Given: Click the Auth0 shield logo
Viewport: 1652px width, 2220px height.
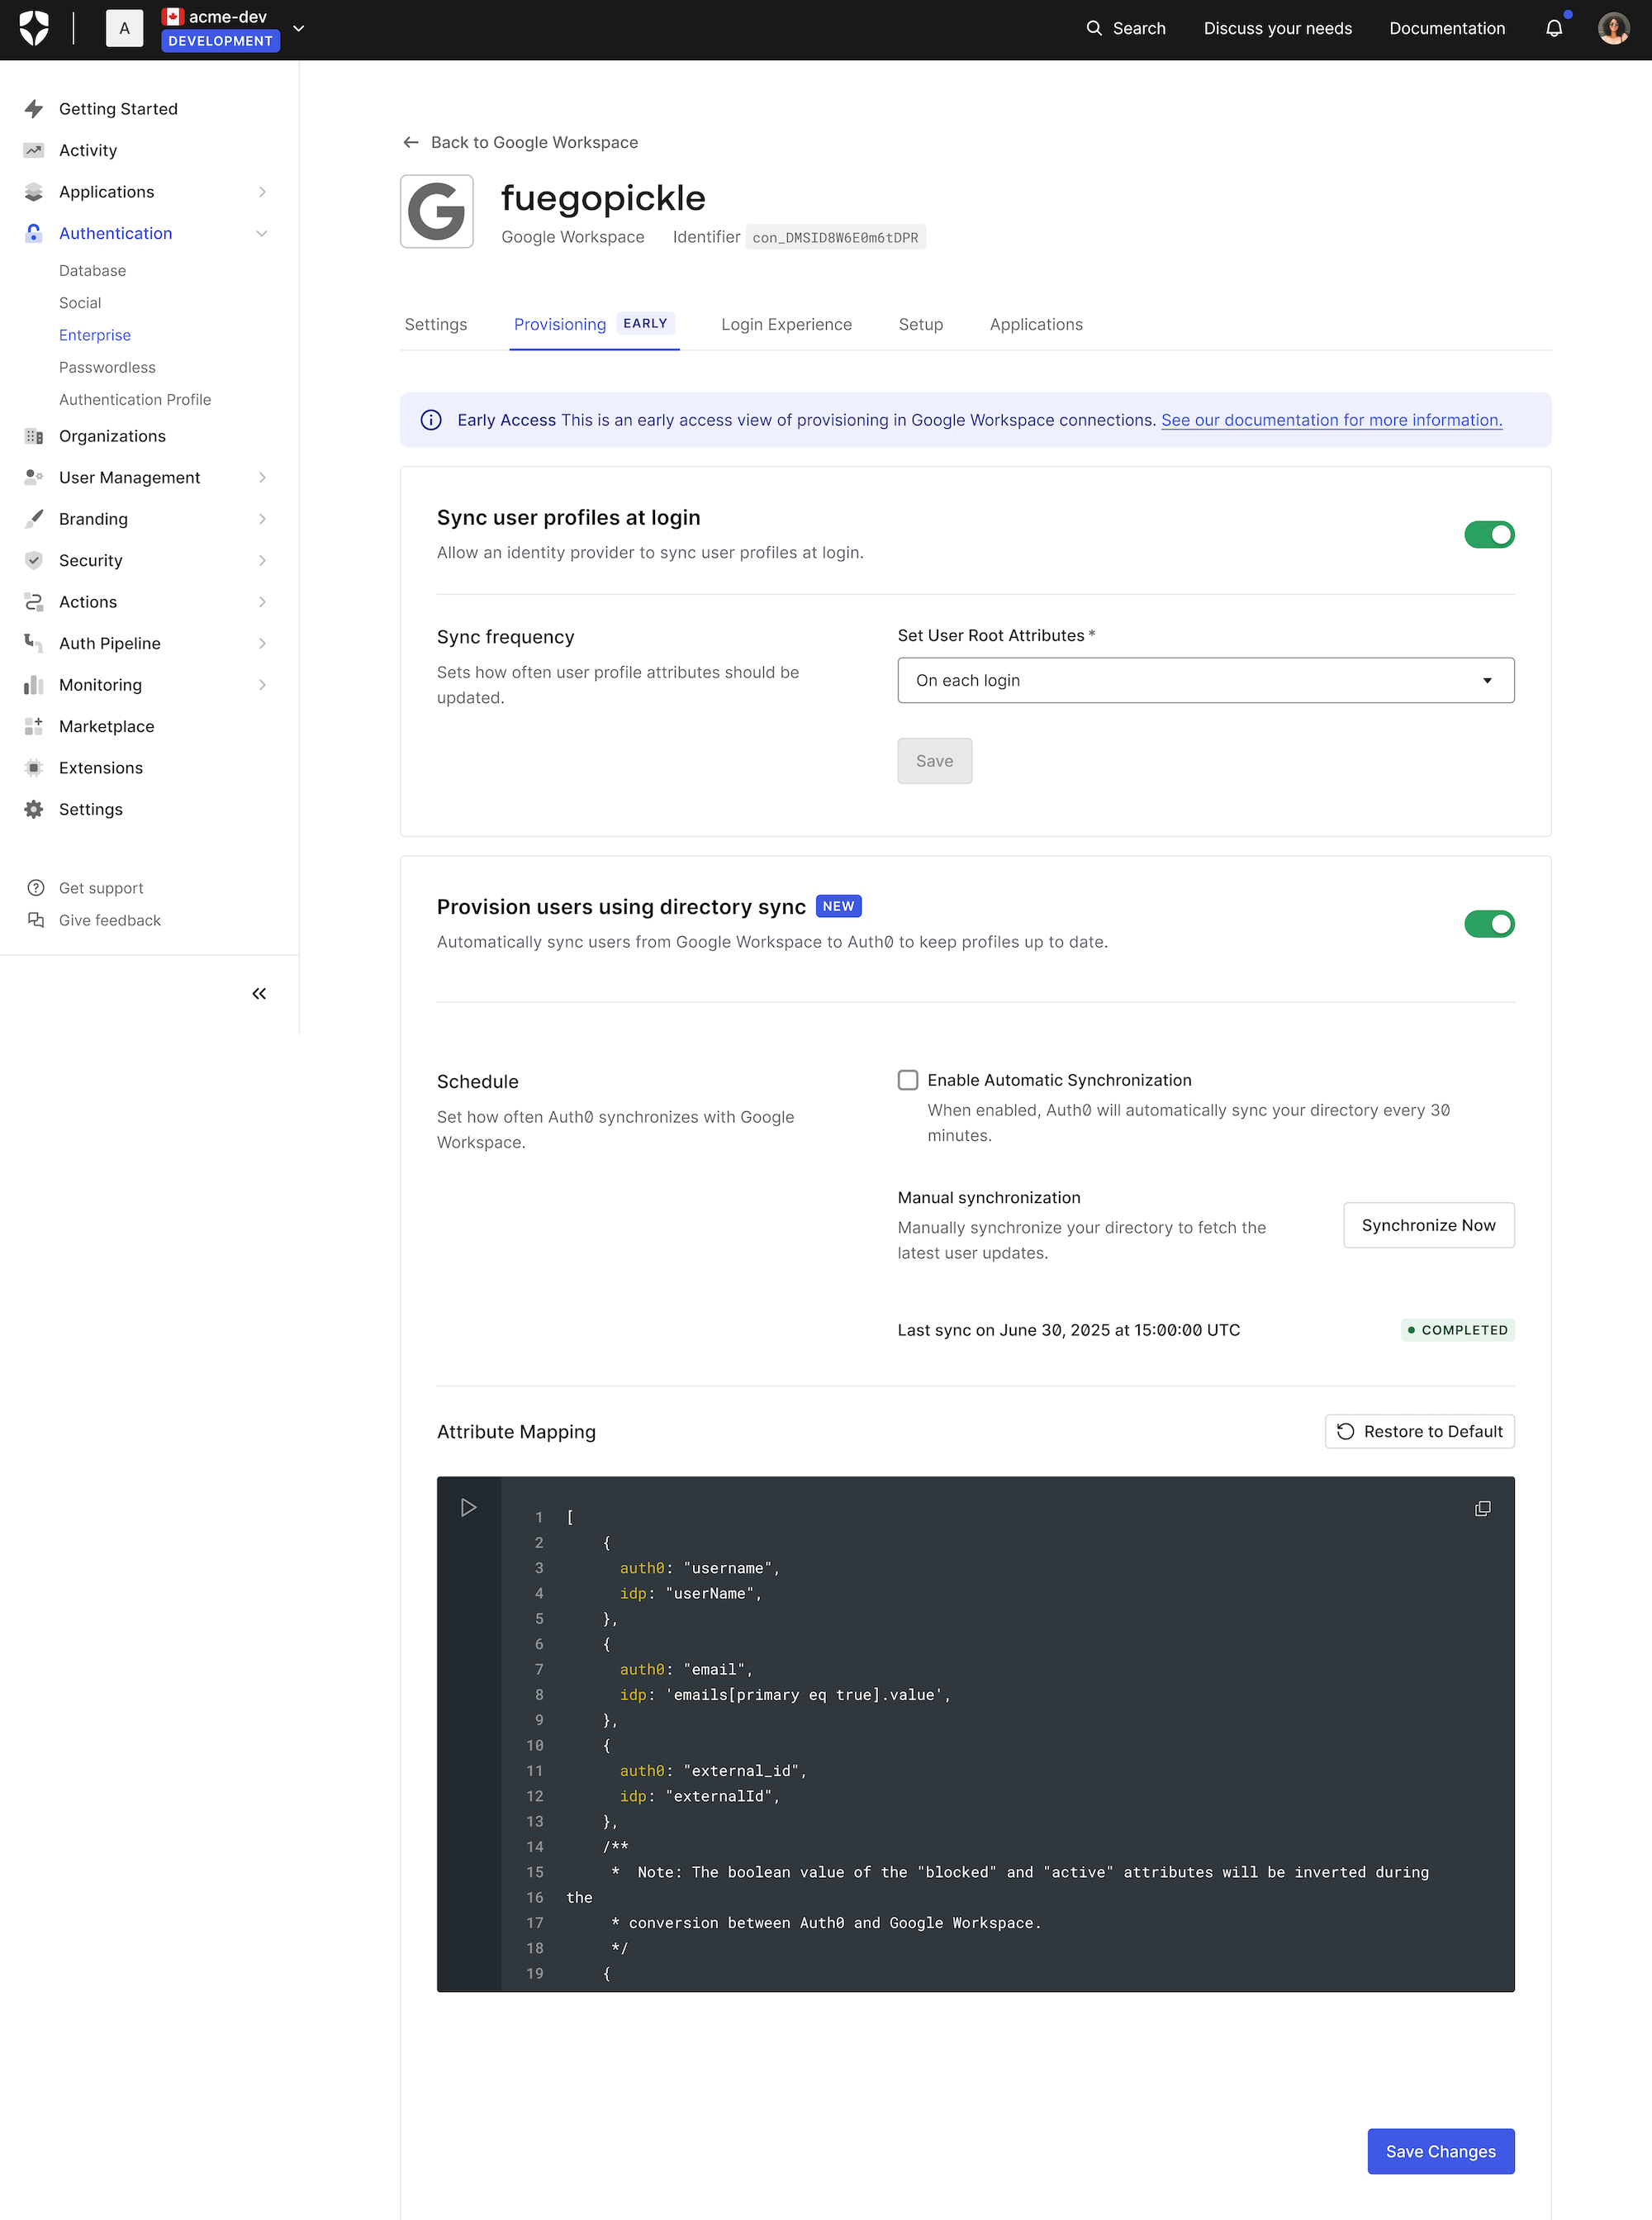Looking at the screenshot, I should click(x=34, y=28).
